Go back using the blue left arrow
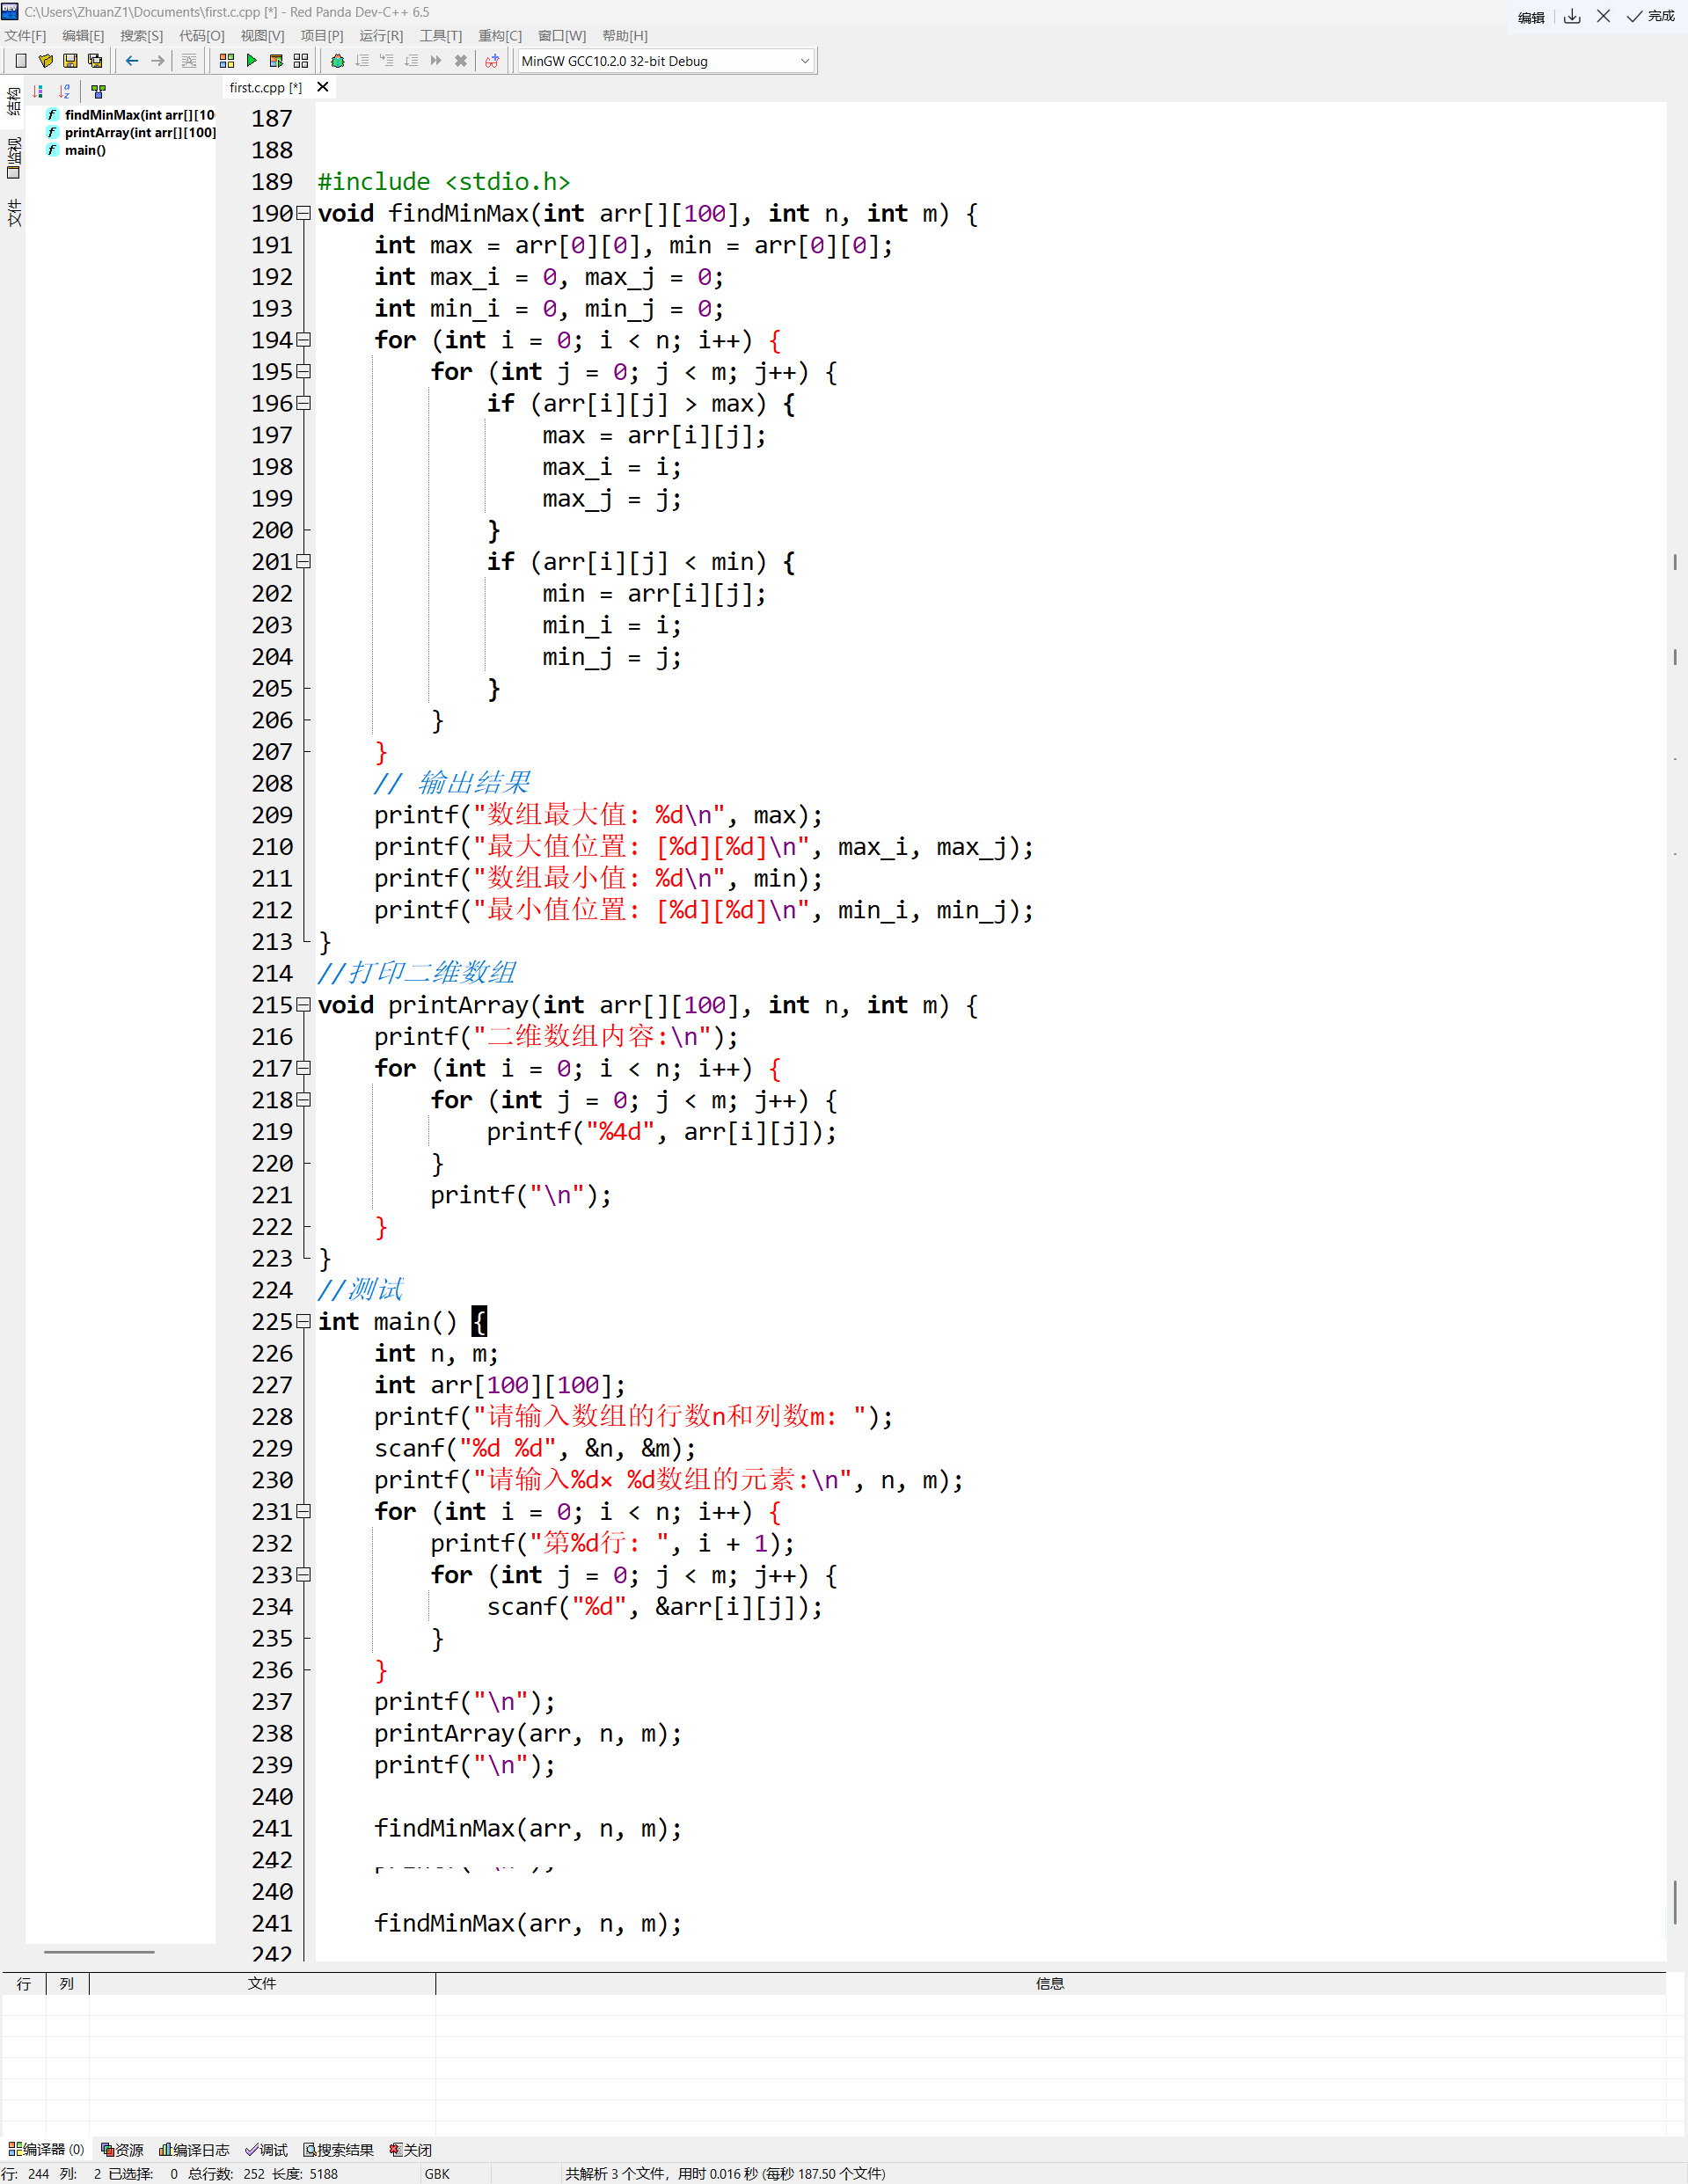The height and width of the screenshot is (2184, 1688). [132, 61]
